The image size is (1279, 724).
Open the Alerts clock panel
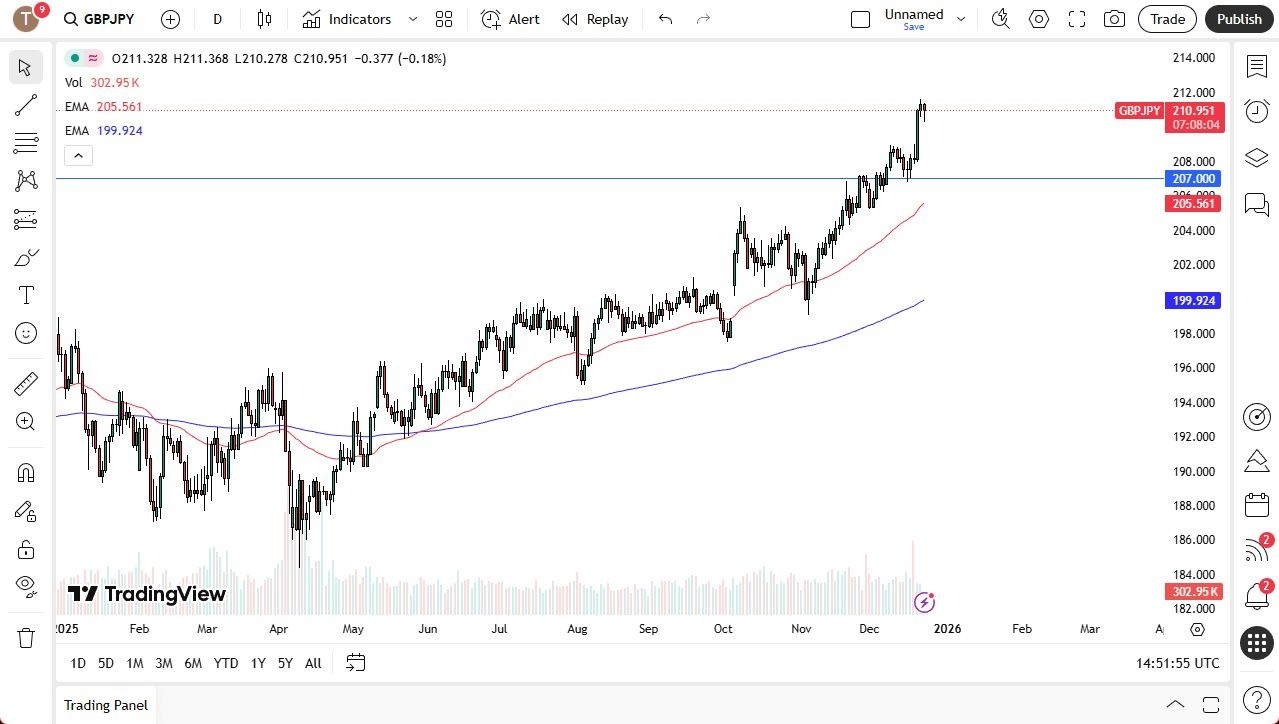click(x=1257, y=111)
